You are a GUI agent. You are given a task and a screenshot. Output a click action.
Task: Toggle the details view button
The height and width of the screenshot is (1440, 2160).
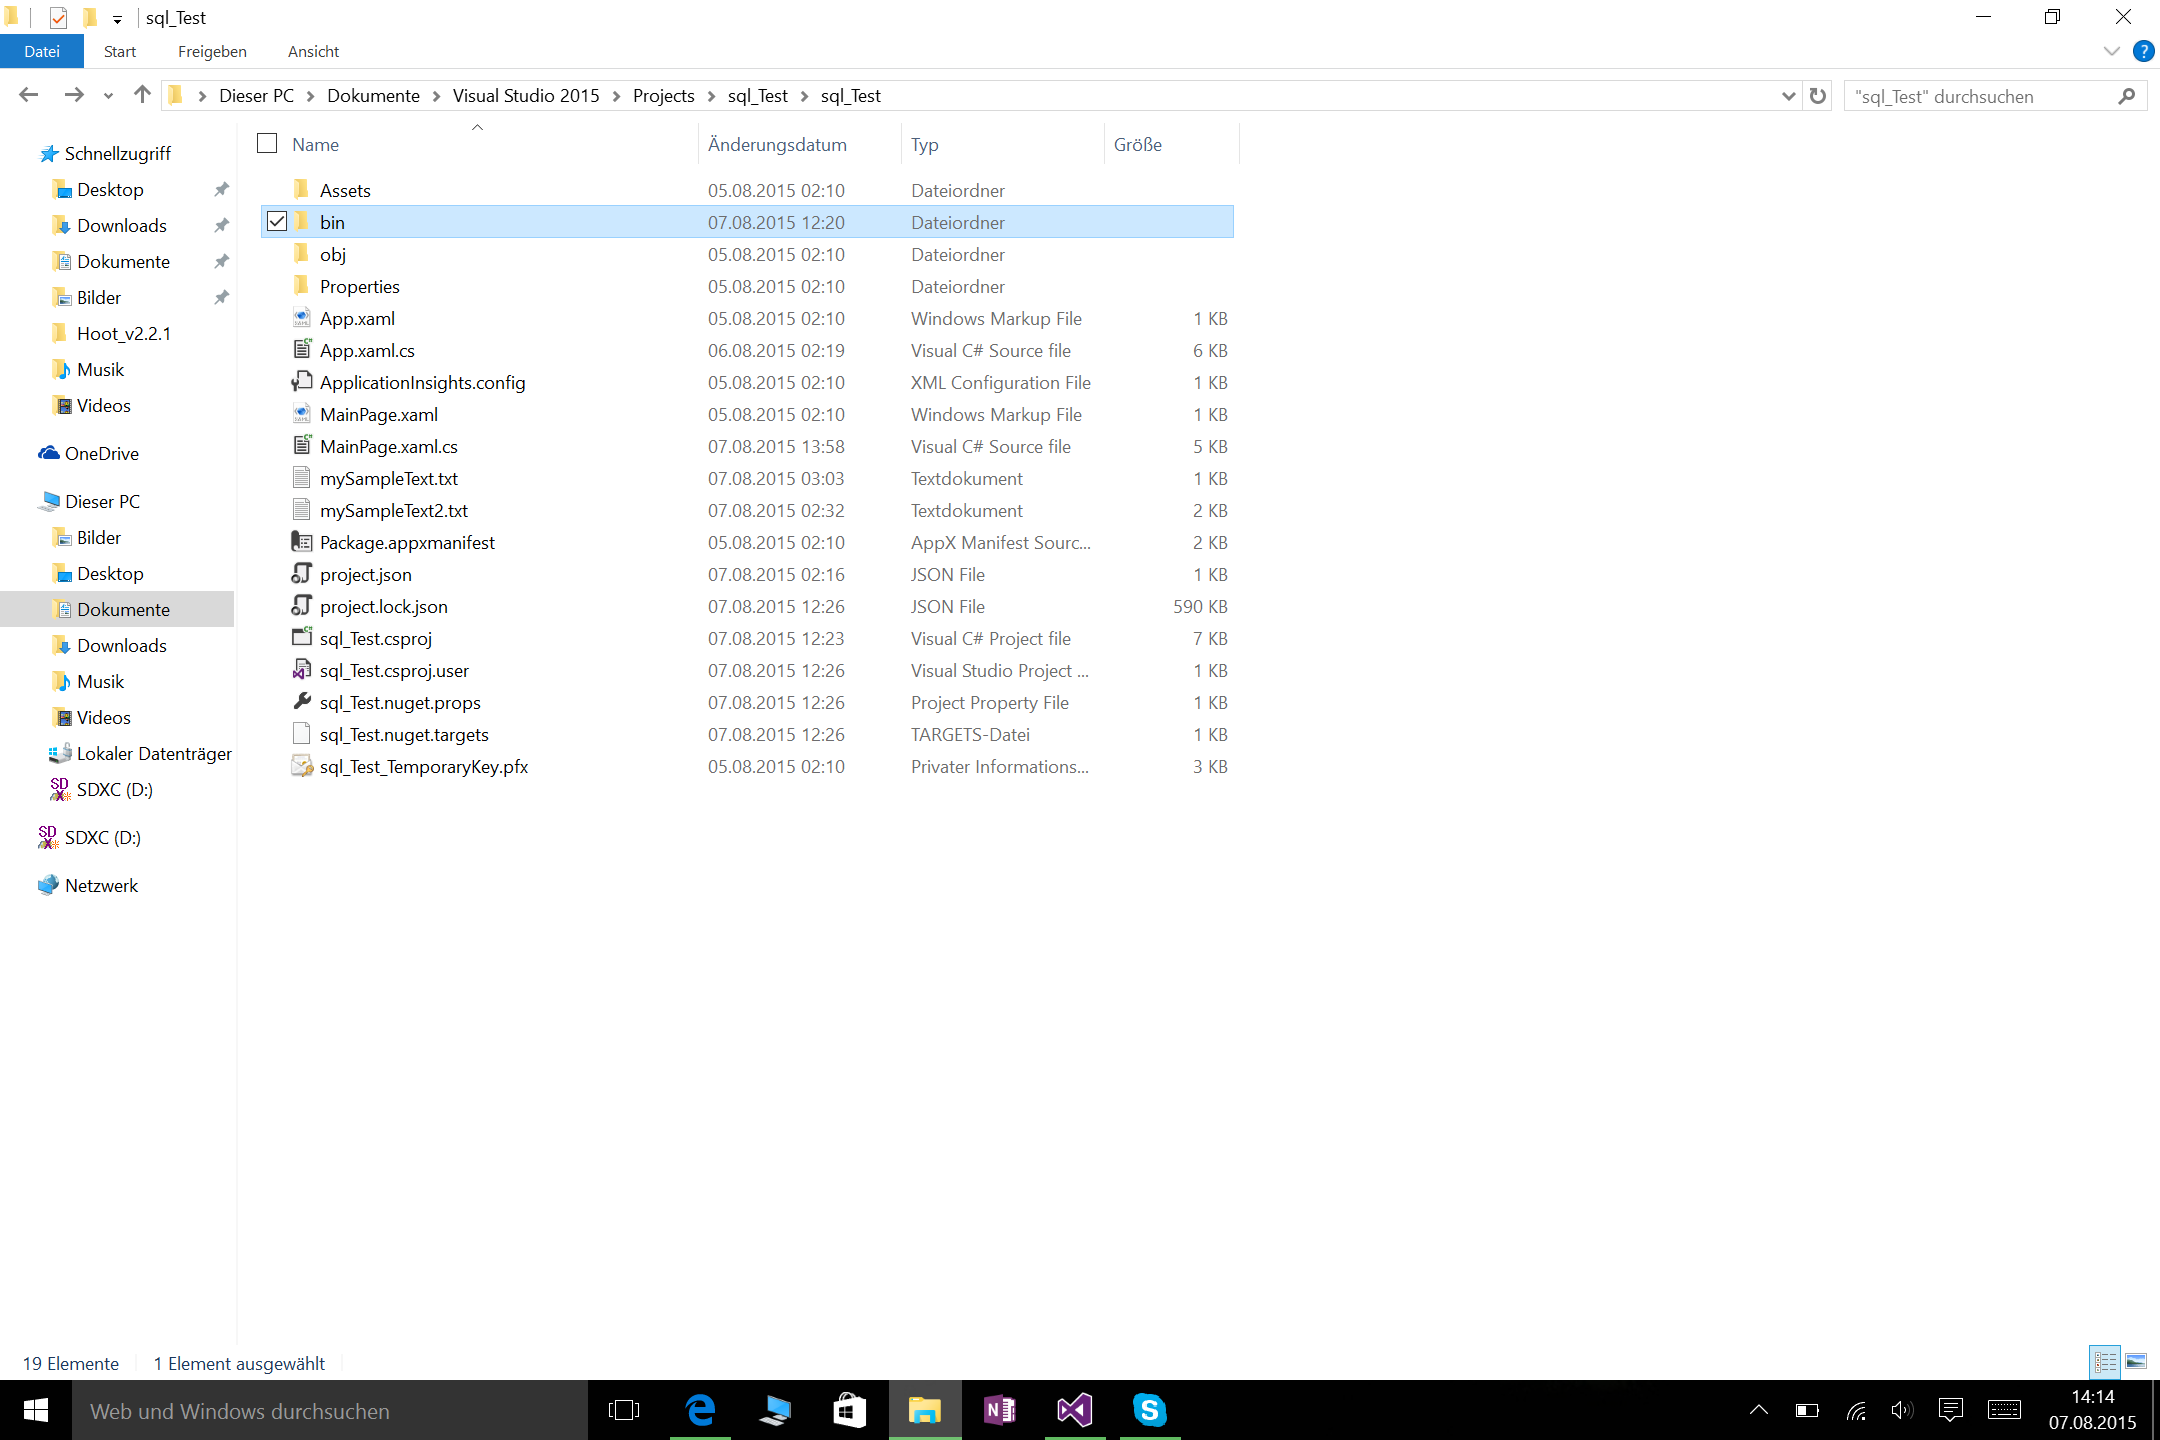tap(2105, 1362)
